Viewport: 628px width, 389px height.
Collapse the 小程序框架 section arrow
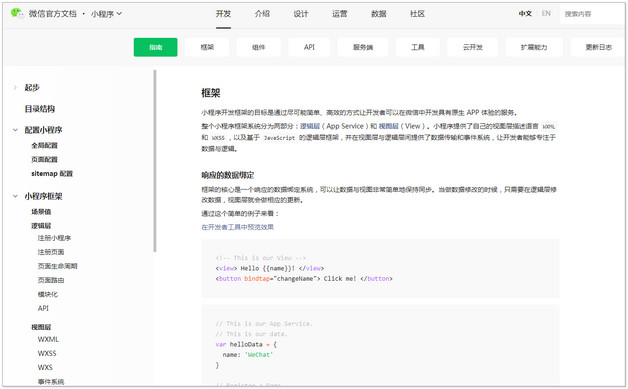[15, 196]
